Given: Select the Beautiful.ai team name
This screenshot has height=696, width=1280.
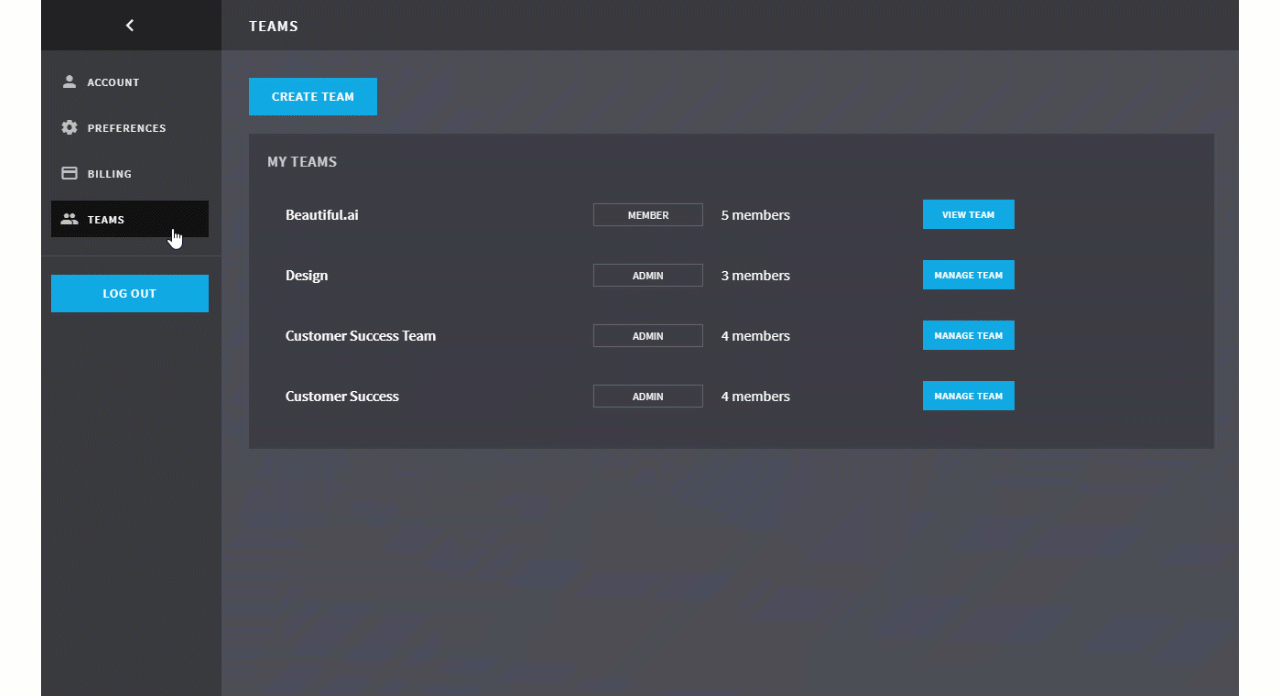Looking at the screenshot, I should (x=321, y=215).
